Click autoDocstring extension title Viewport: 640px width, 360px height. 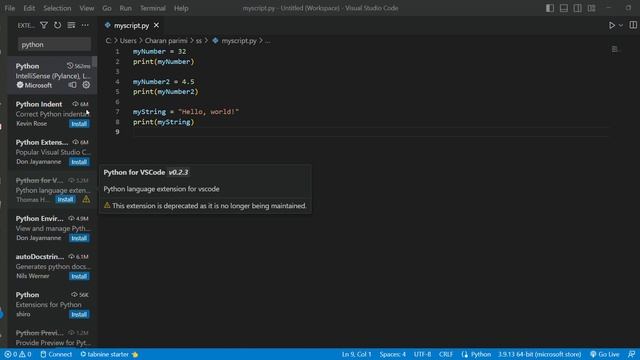click(x=40, y=257)
